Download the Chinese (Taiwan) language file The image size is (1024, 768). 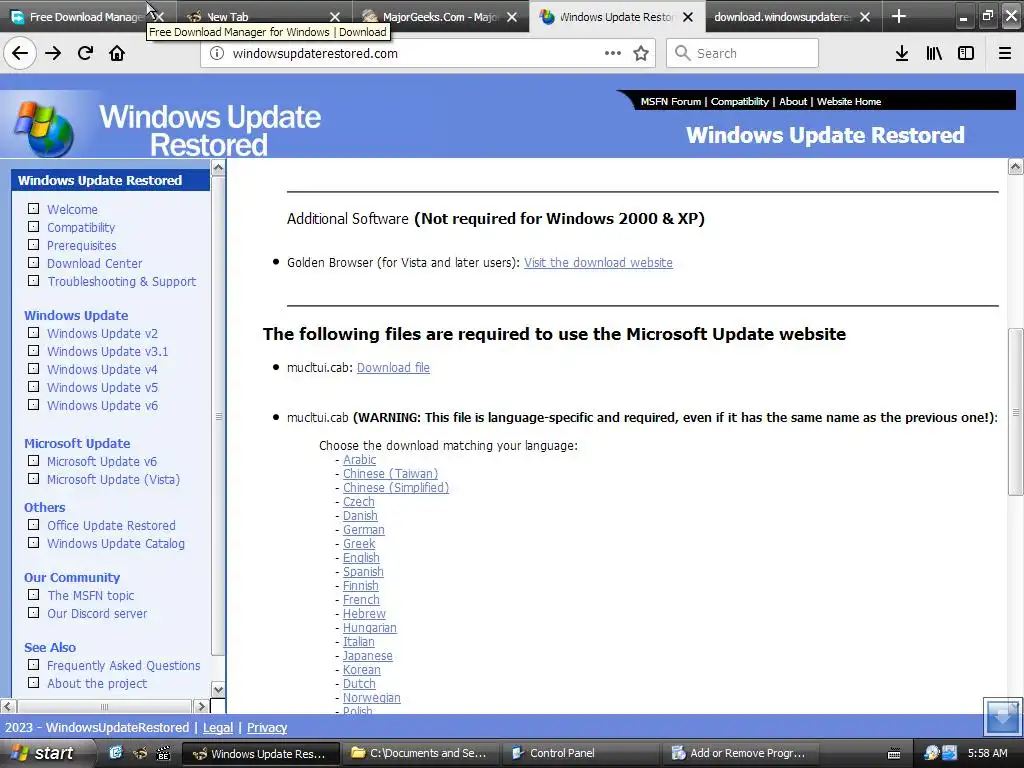coord(391,474)
